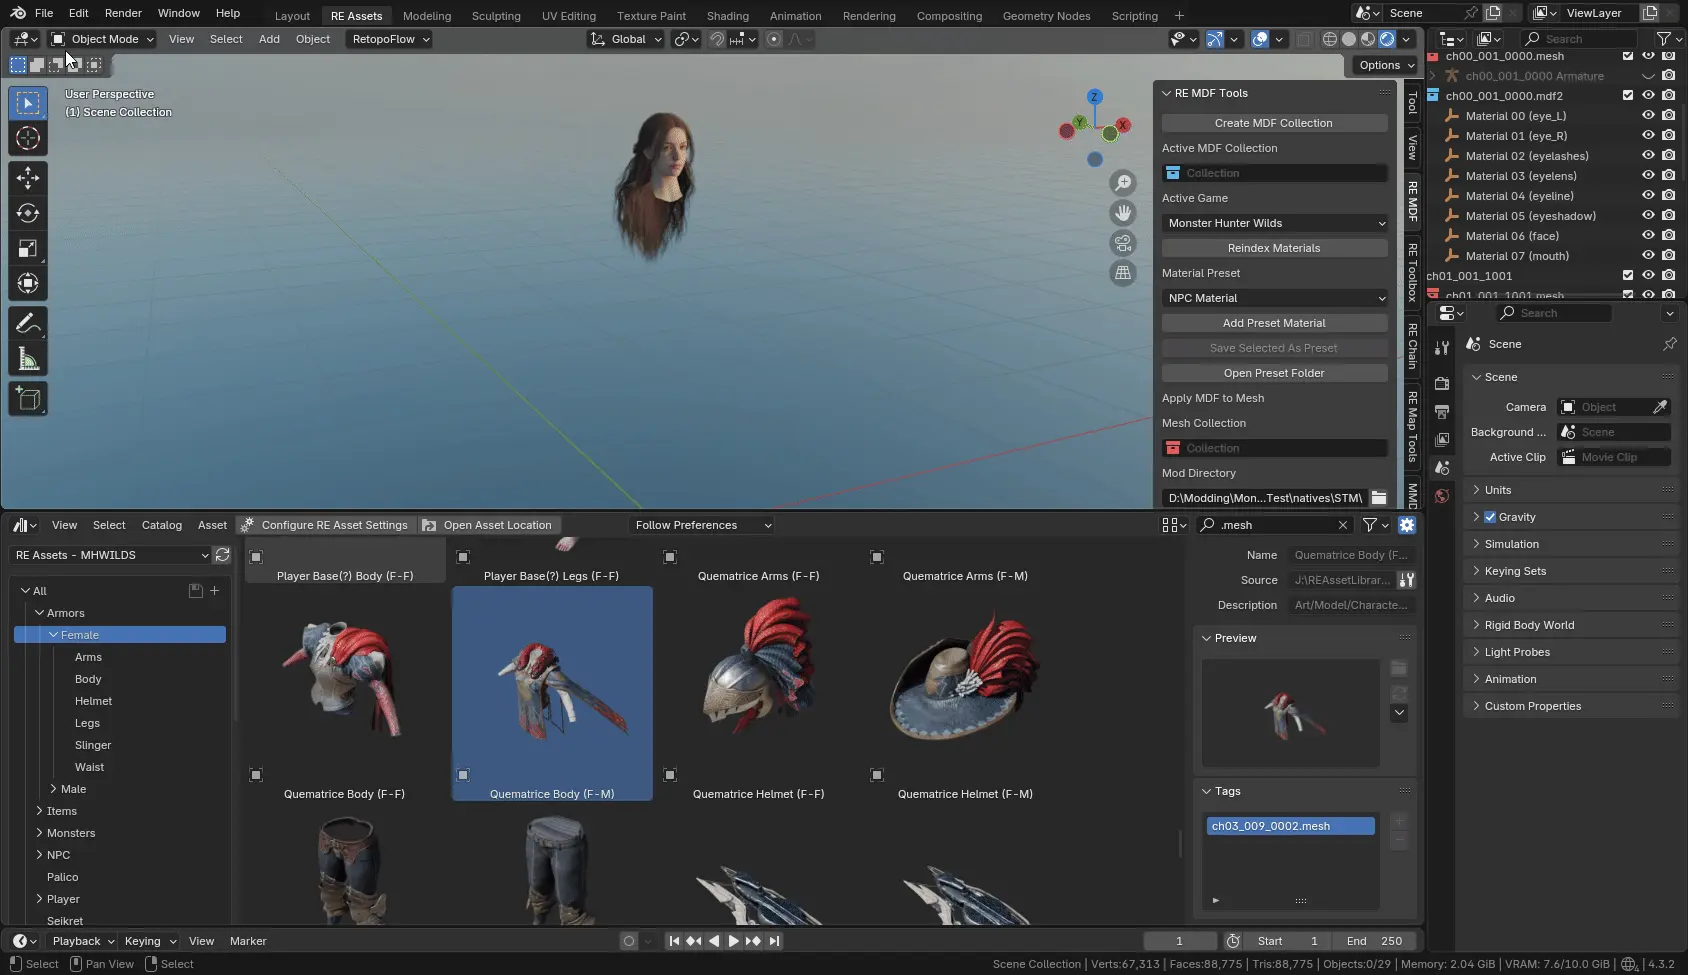Activate the Select Box tool
The image size is (1688, 975).
tap(28, 103)
